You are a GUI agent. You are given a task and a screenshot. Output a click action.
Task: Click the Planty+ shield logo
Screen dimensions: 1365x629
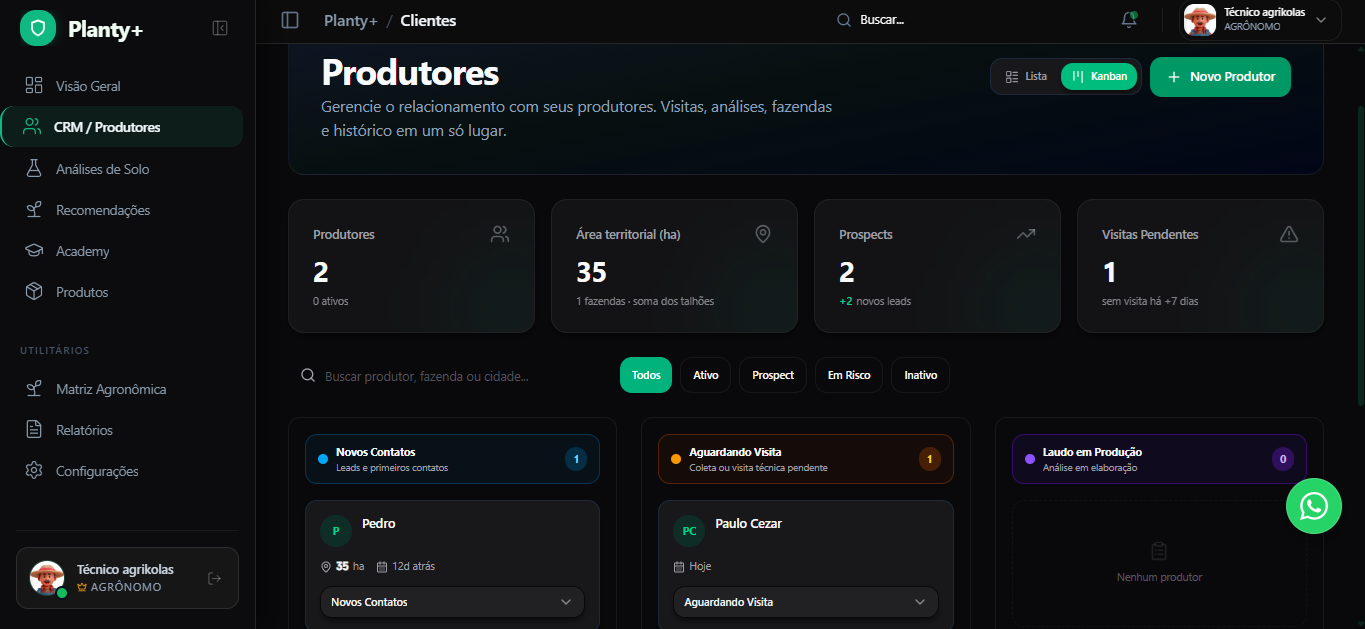(38, 29)
